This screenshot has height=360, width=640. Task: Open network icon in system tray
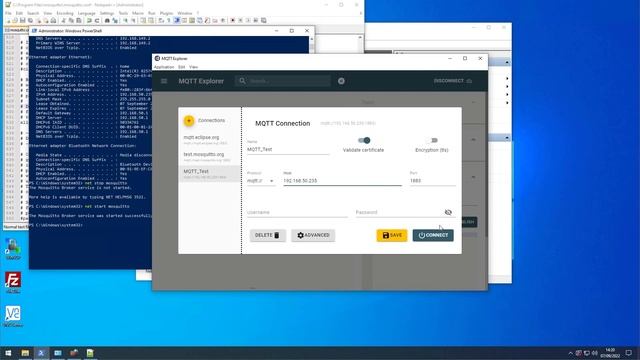tap(587, 353)
